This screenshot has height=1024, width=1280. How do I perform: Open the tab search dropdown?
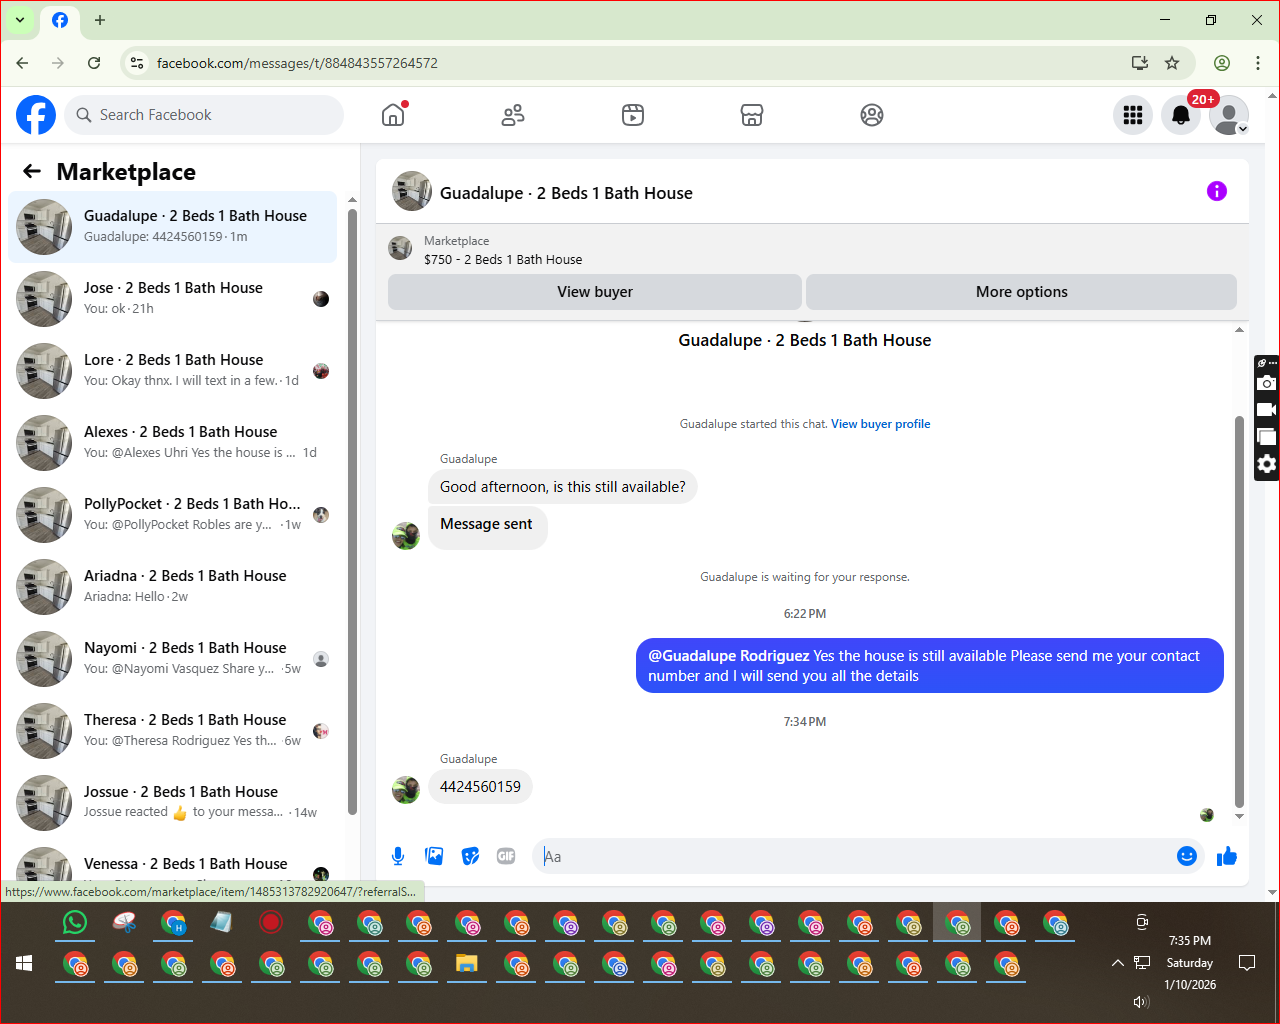(20, 20)
